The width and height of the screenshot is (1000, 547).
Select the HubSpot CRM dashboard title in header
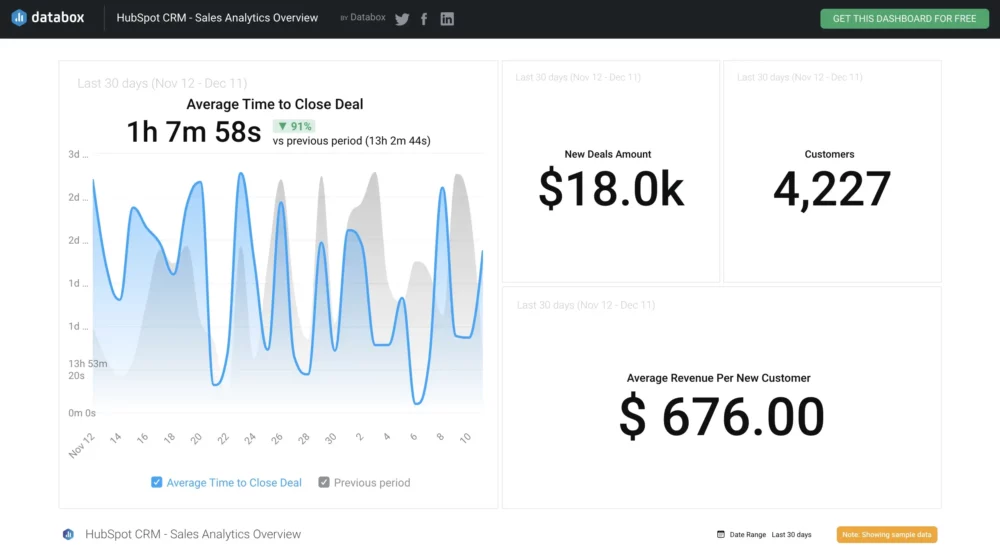(x=217, y=18)
